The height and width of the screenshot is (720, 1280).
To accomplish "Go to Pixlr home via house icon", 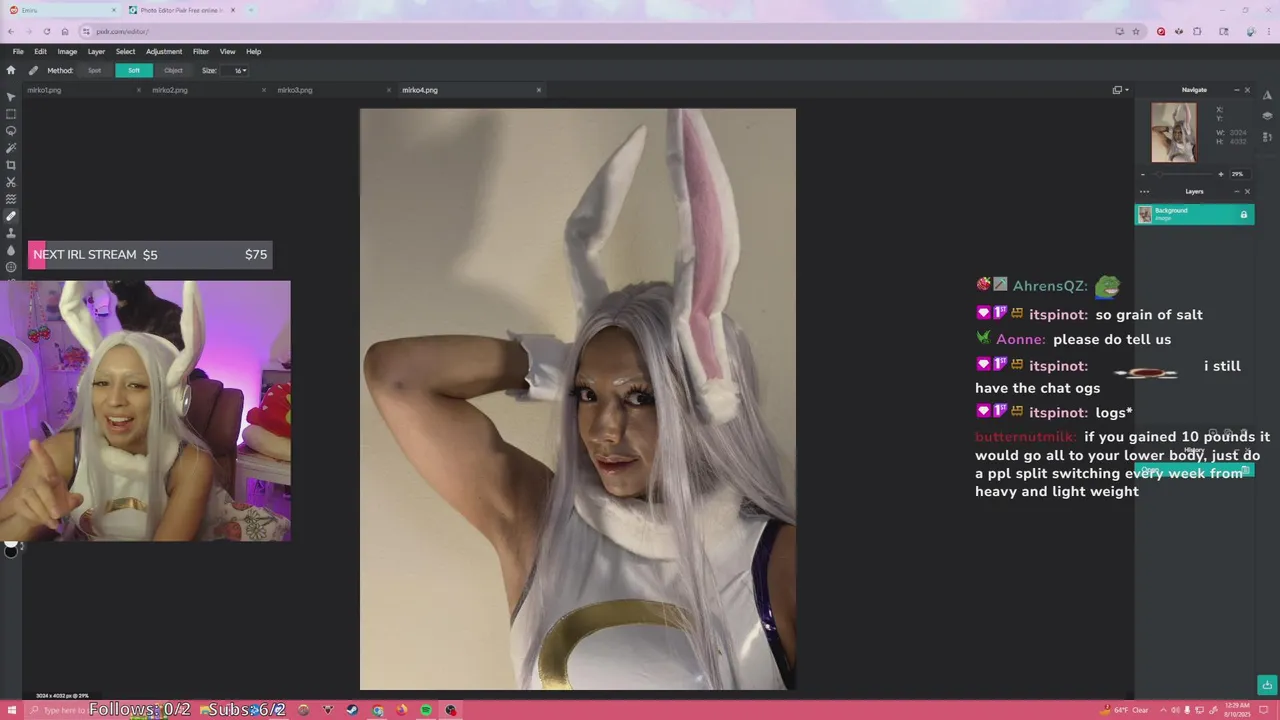I will tap(11, 70).
